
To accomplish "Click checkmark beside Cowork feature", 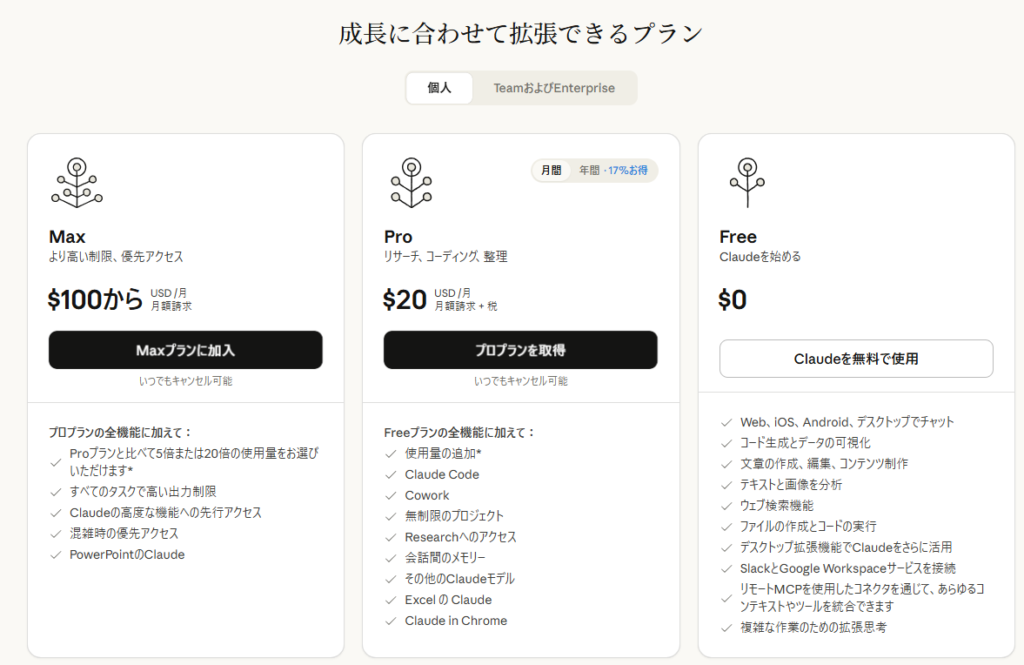I will (391, 496).
